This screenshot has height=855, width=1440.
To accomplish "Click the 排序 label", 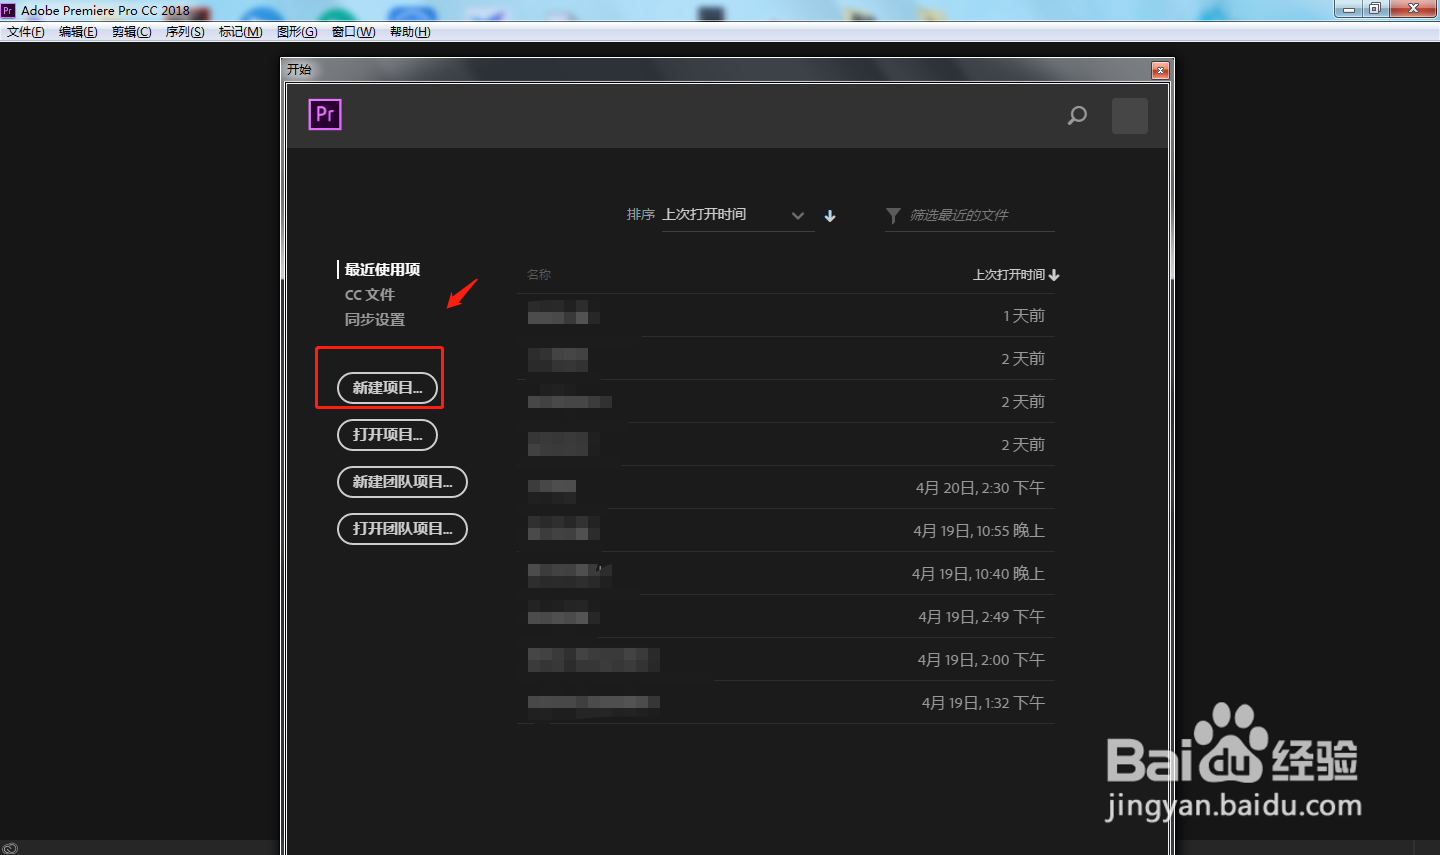I will point(640,215).
